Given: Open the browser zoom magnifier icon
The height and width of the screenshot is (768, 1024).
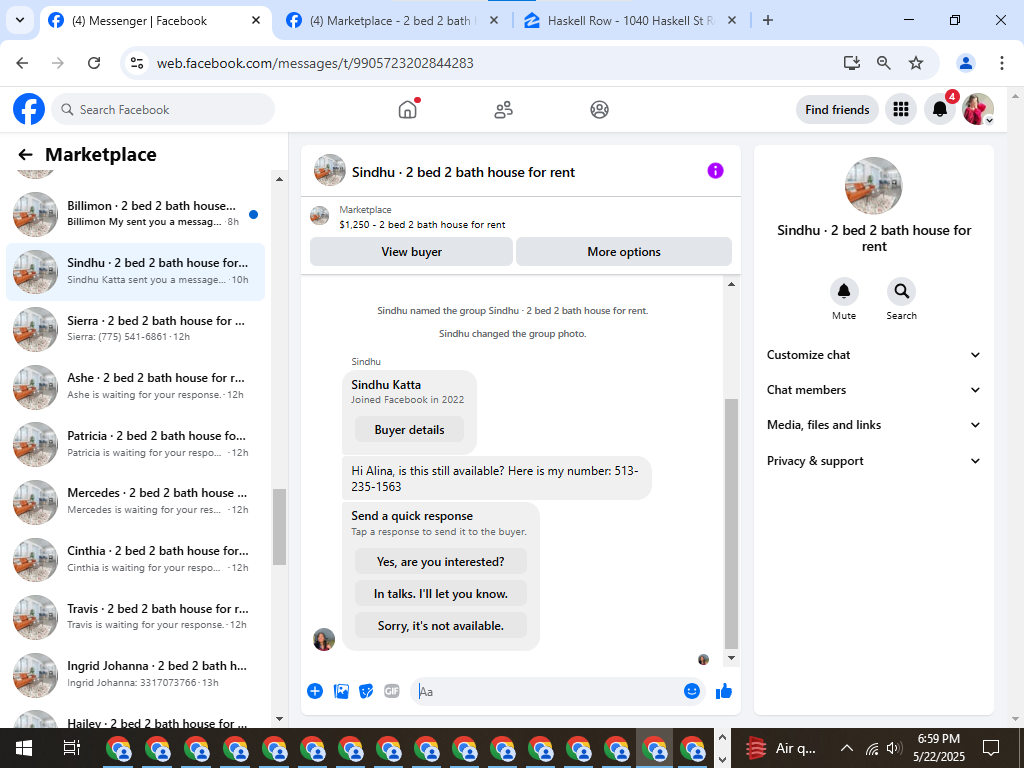Looking at the screenshot, I should 884,63.
